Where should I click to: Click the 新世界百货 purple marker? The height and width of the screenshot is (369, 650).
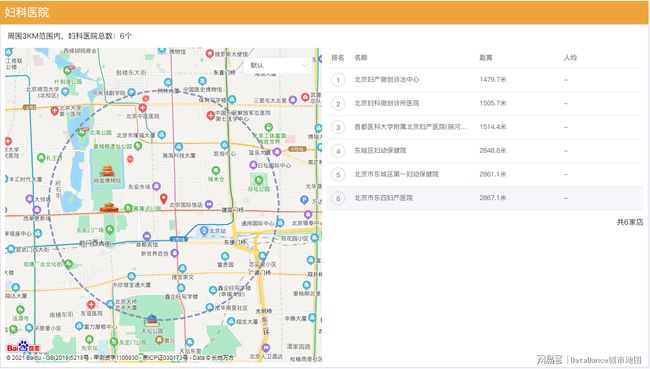pyautogui.click(x=175, y=253)
